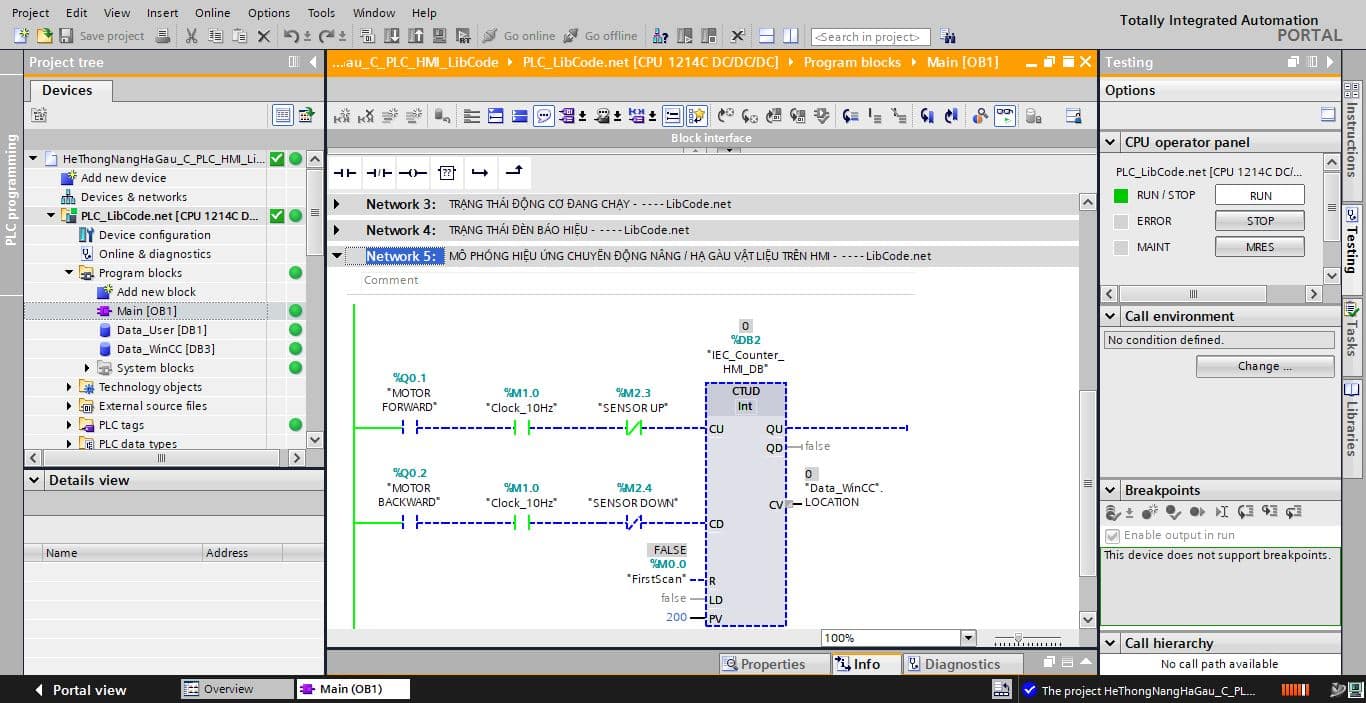1366x703 pixels.
Task: Open the Edit menu
Action: pos(76,13)
